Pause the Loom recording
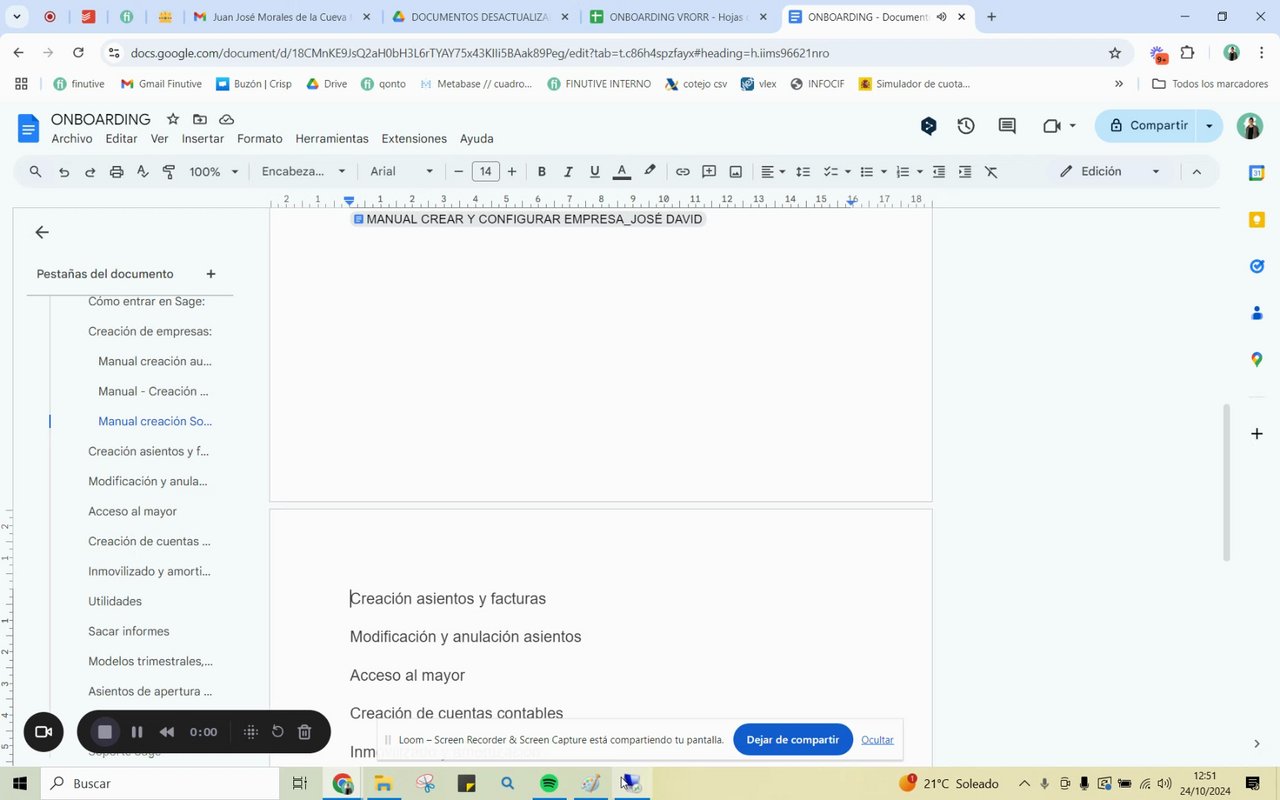Viewport: 1280px width, 800px height. (x=137, y=732)
